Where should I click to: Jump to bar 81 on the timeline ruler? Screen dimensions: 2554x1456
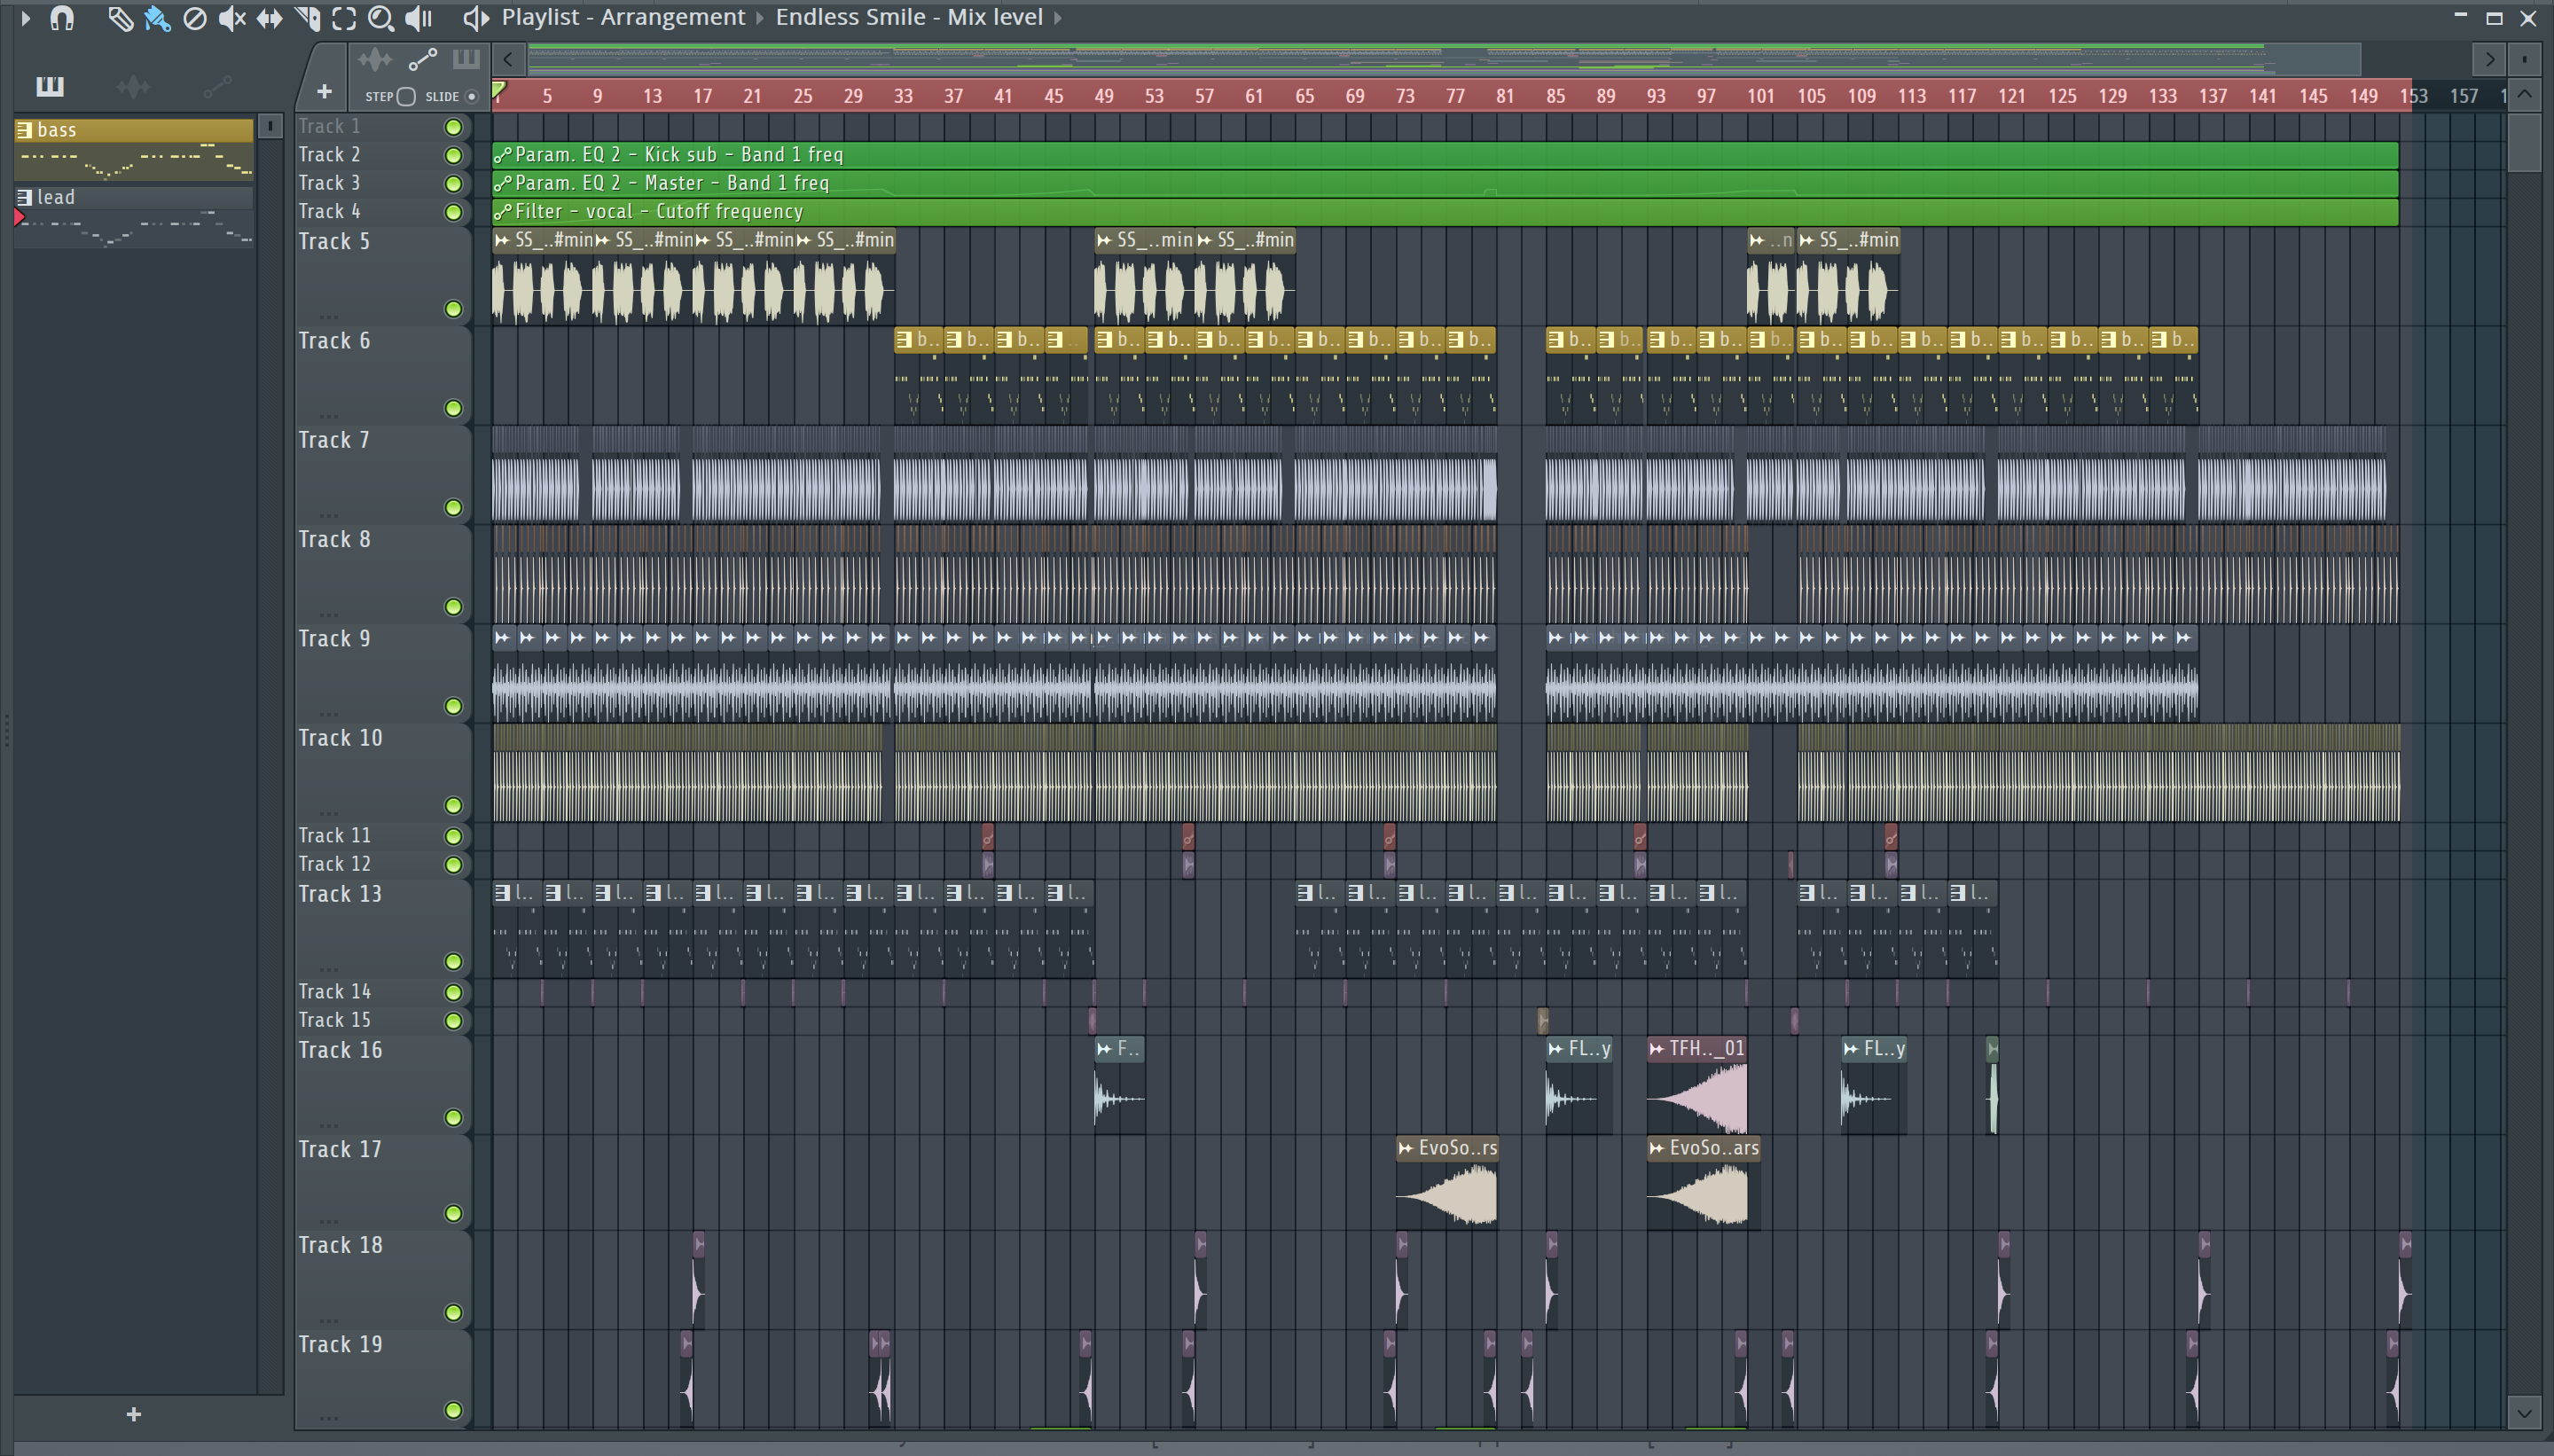1505,96
